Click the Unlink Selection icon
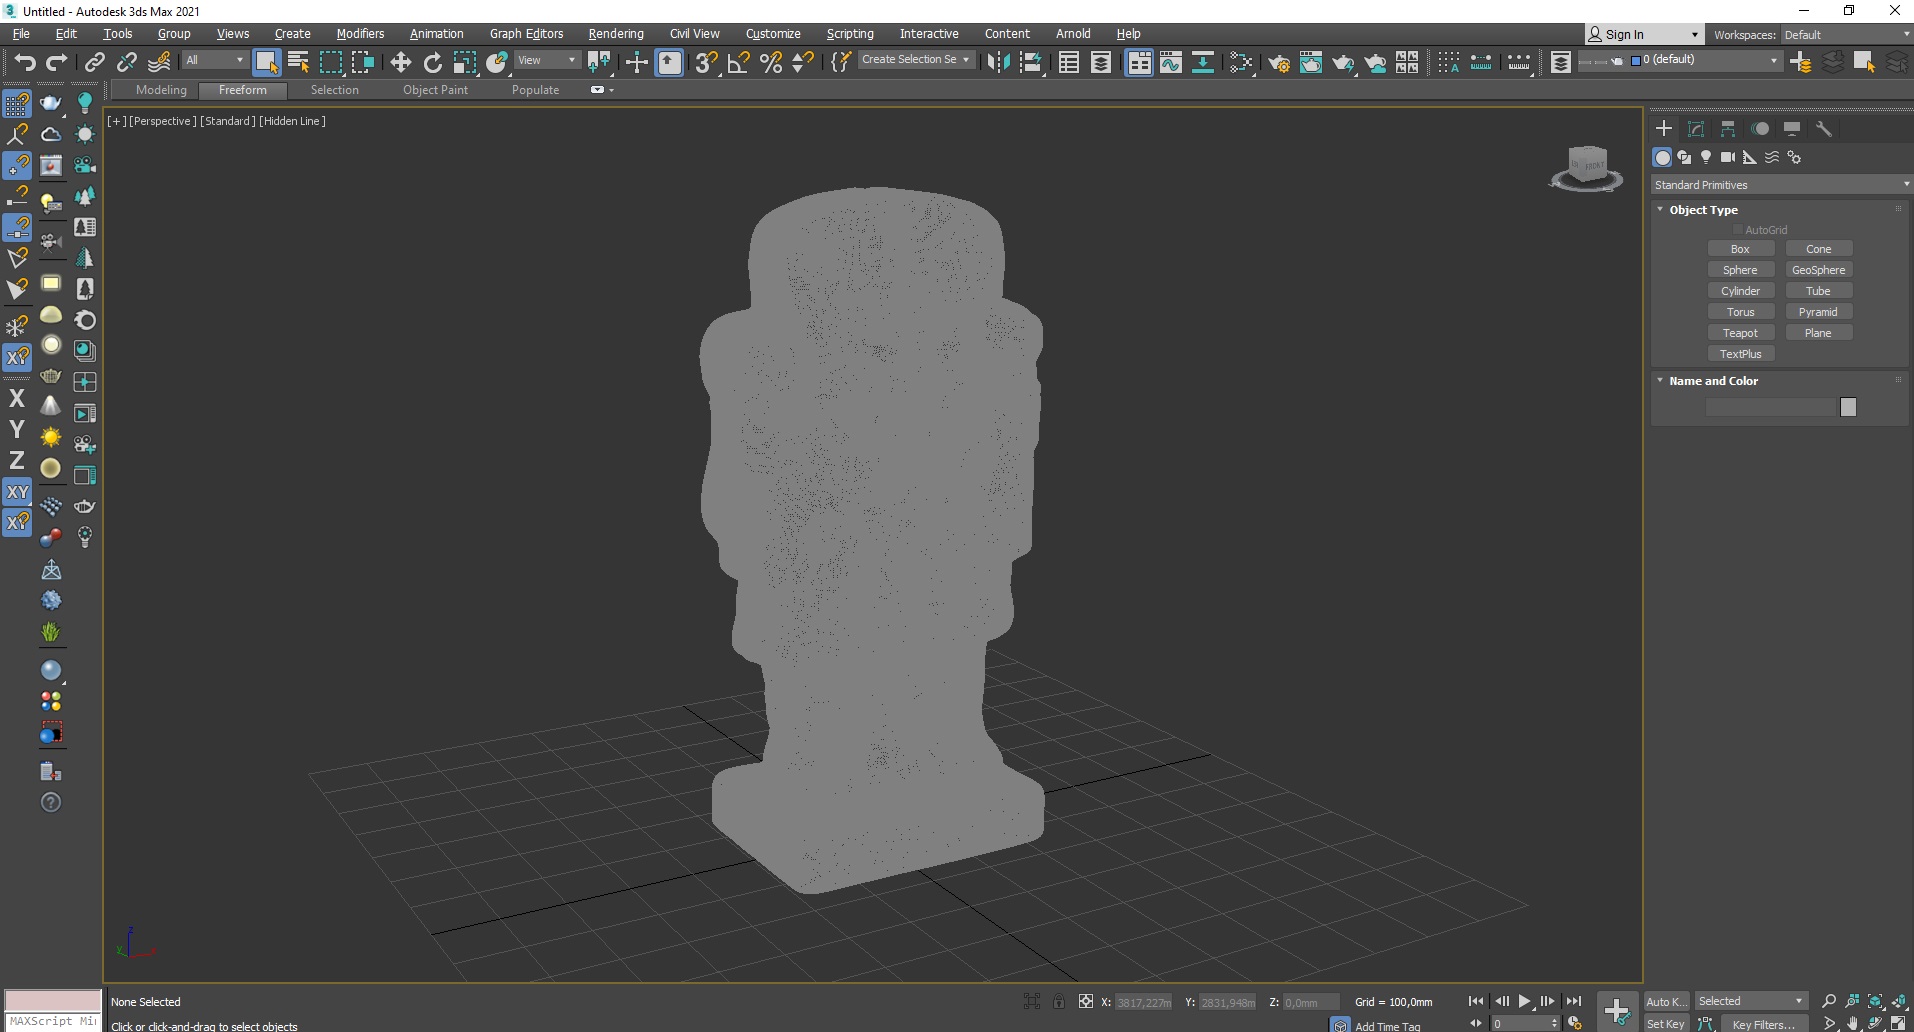The height and width of the screenshot is (1032, 1914). [127, 62]
